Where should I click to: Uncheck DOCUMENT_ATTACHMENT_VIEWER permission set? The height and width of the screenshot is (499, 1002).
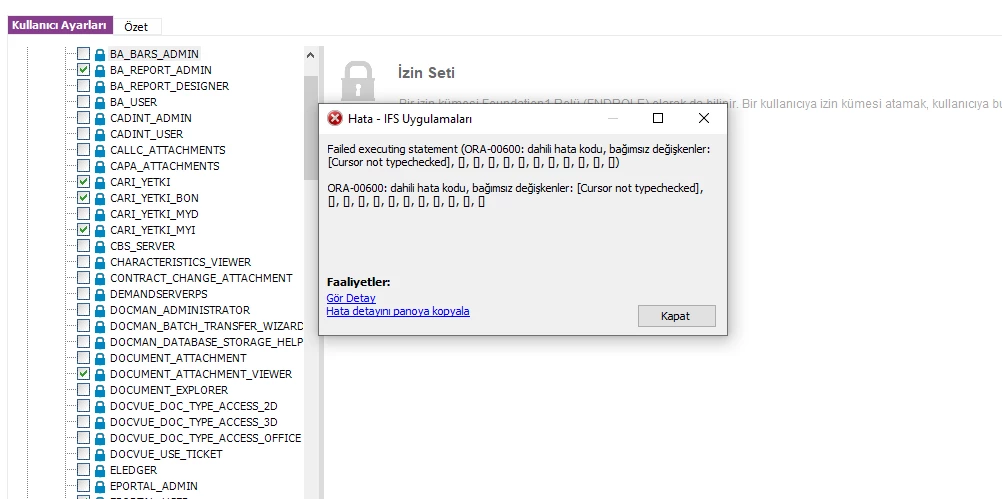click(84, 374)
